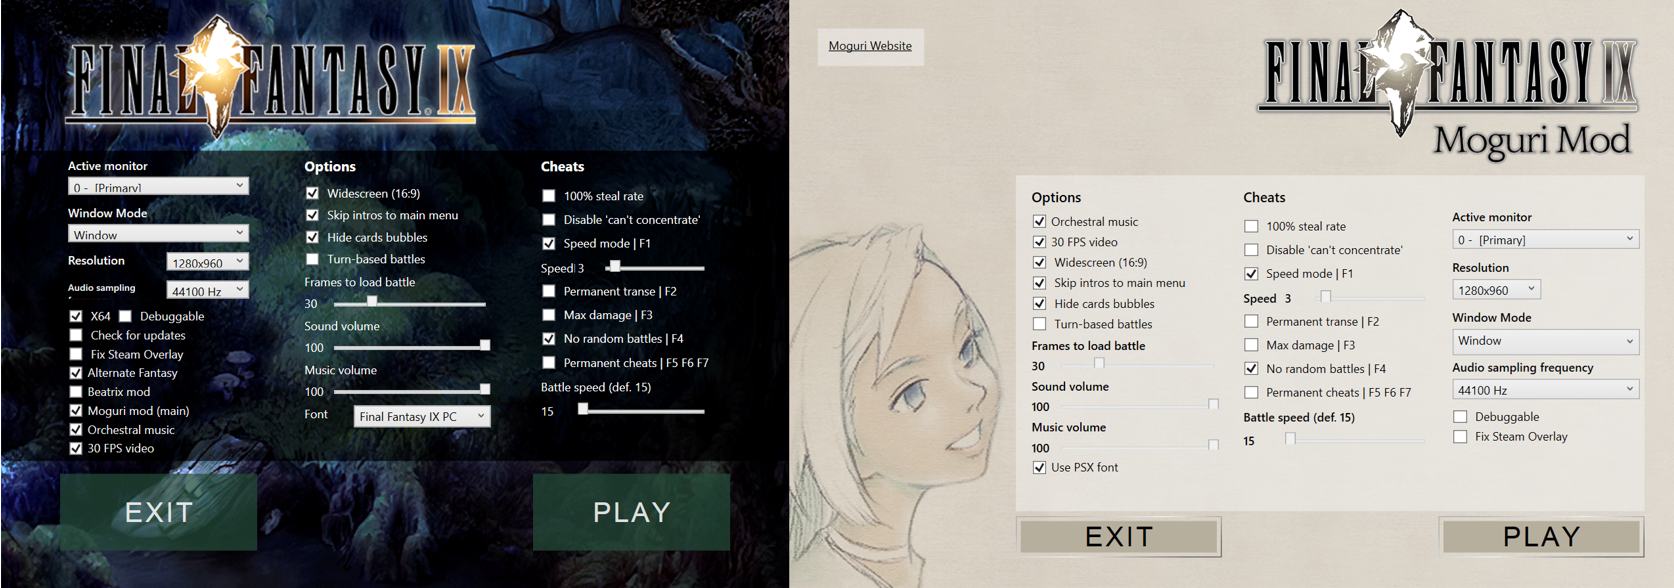Open Active monitor dropdown in dark launcher
This screenshot has height=588, width=1674.
(158, 186)
